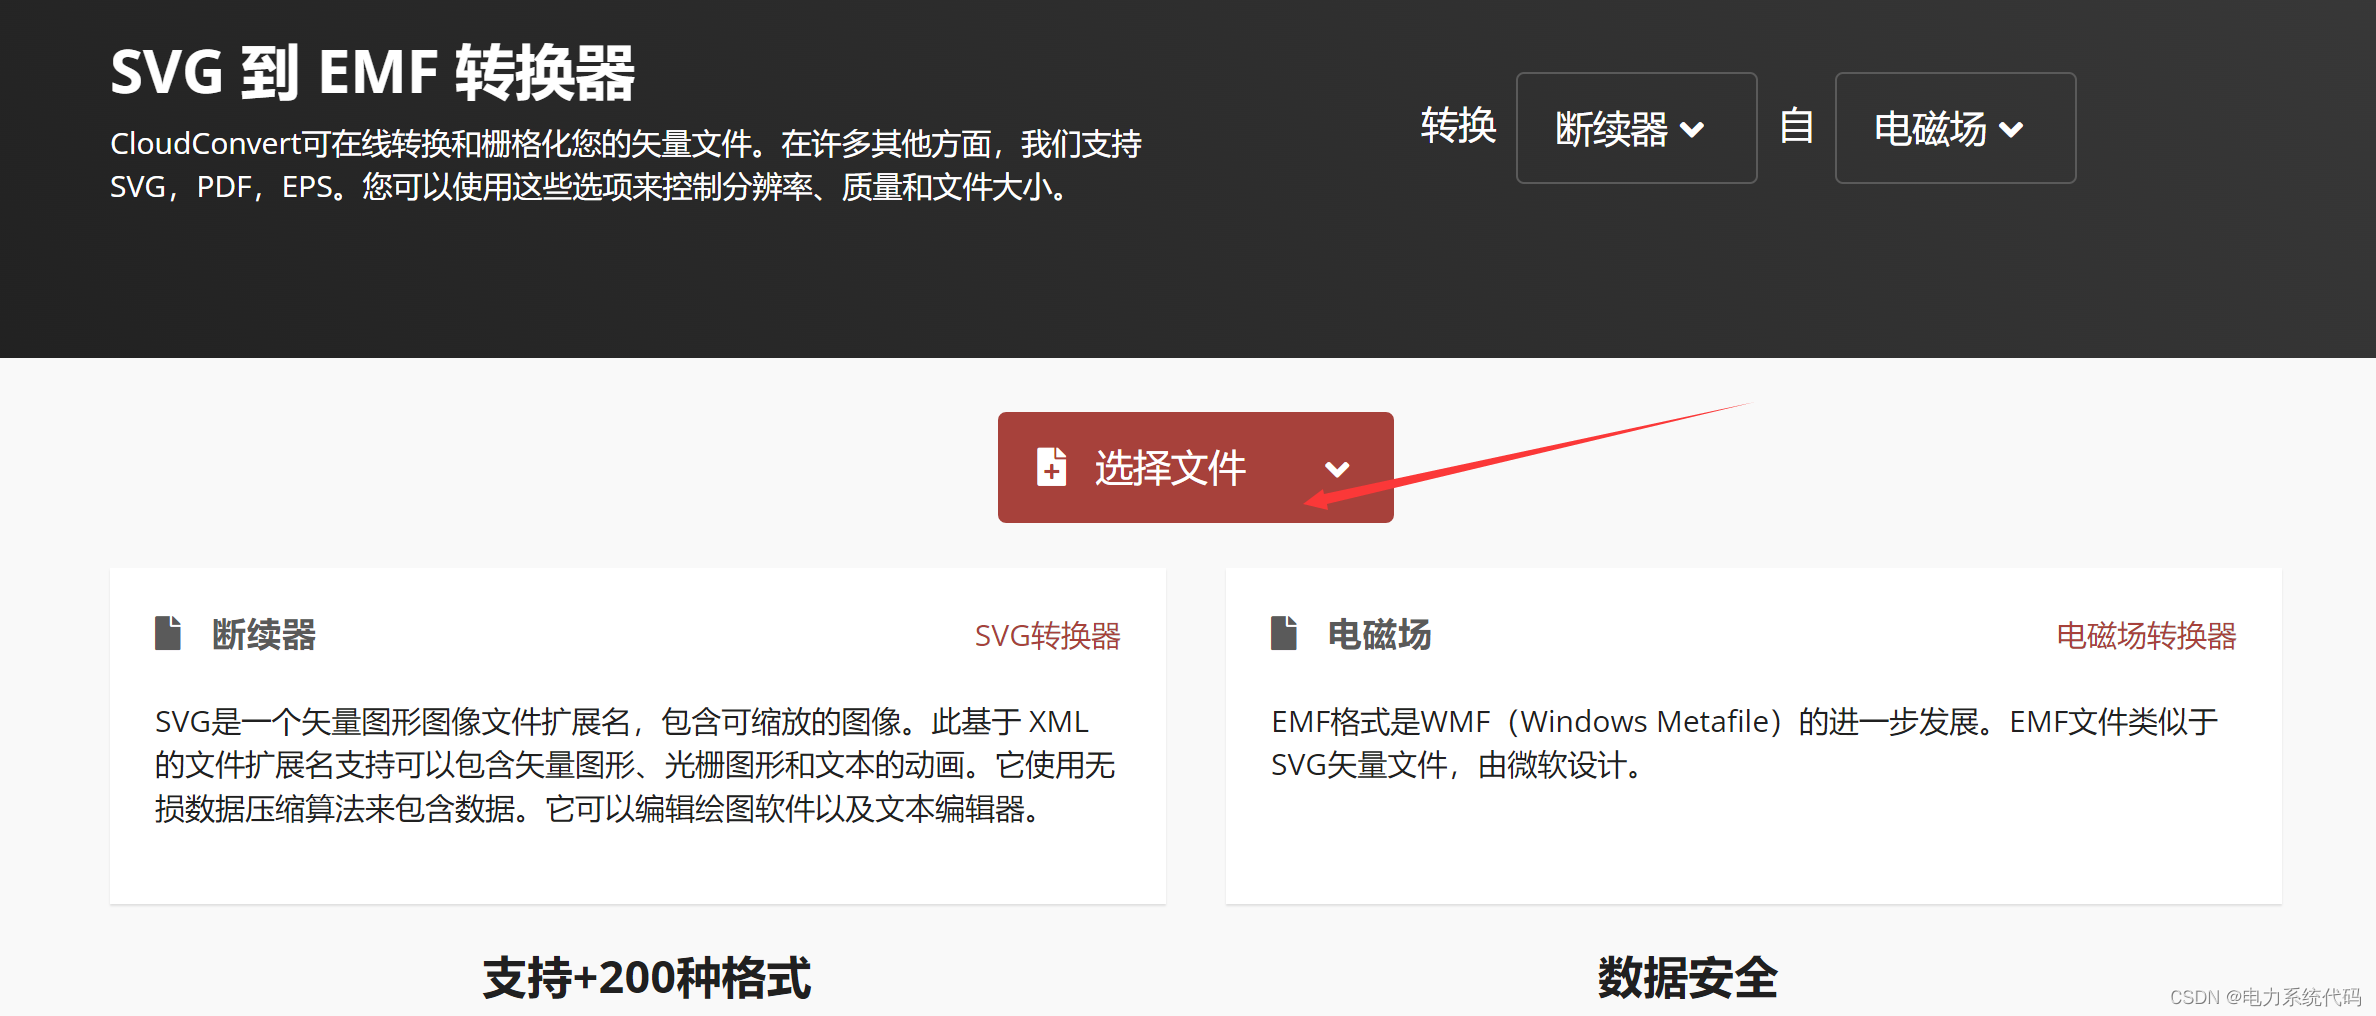Open the 断续器 source format dropdown
The height and width of the screenshot is (1016, 2376).
[x=1636, y=129]
